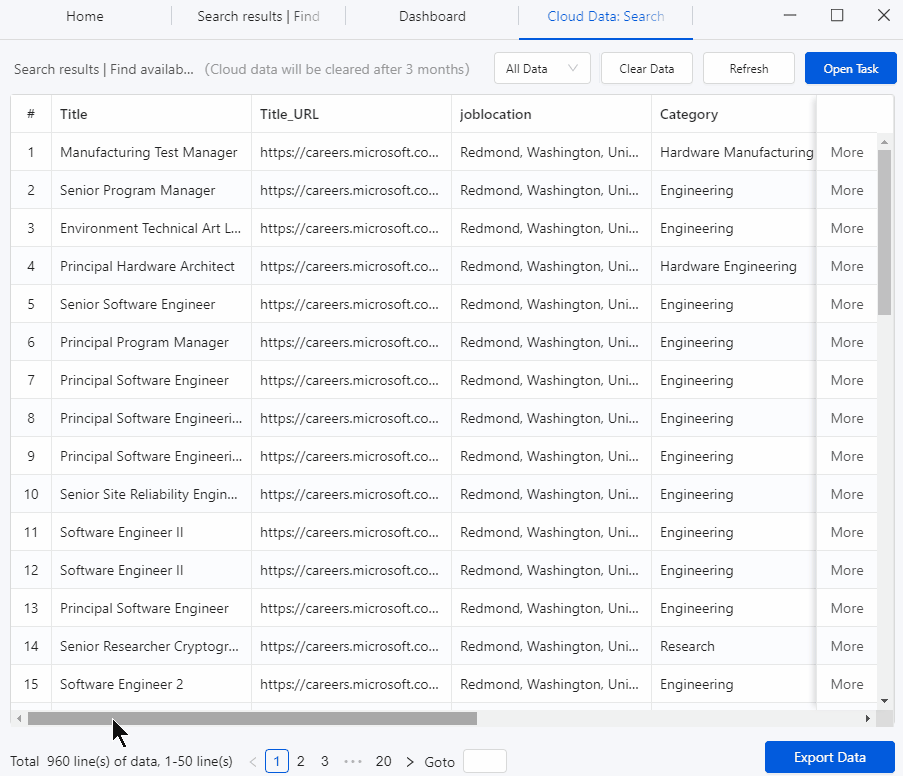
Task: Click the next page arrow
Action: 409,762
